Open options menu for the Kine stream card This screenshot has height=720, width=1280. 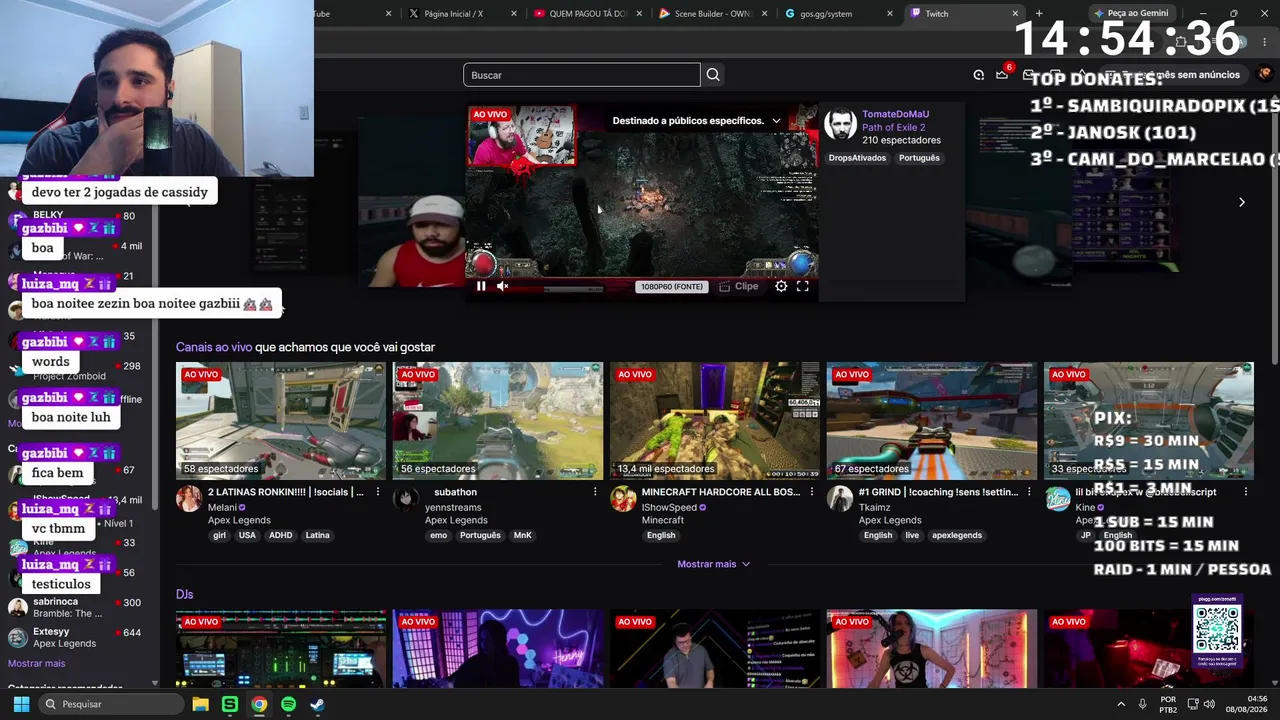point(1246,492)
